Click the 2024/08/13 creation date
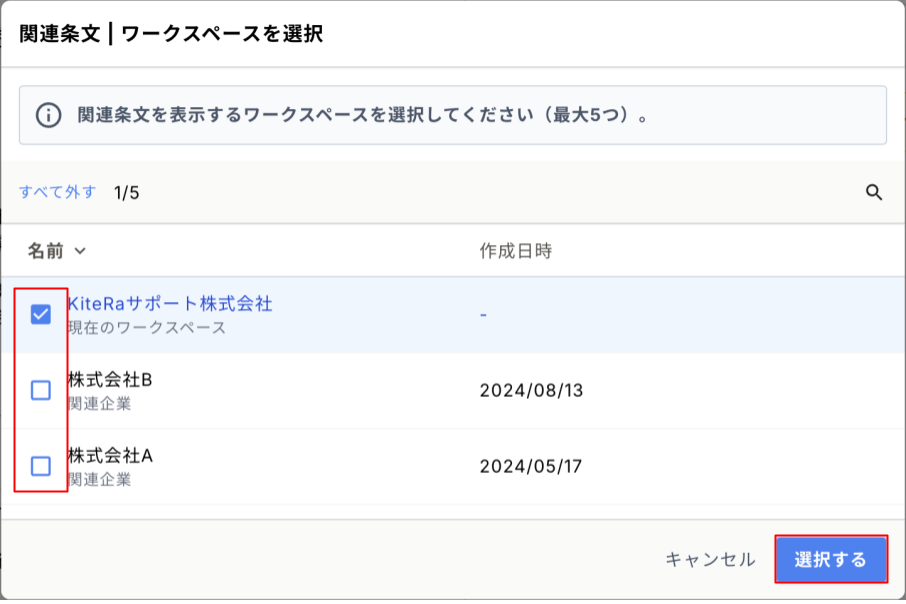906x604 pixels. point(530,391)
